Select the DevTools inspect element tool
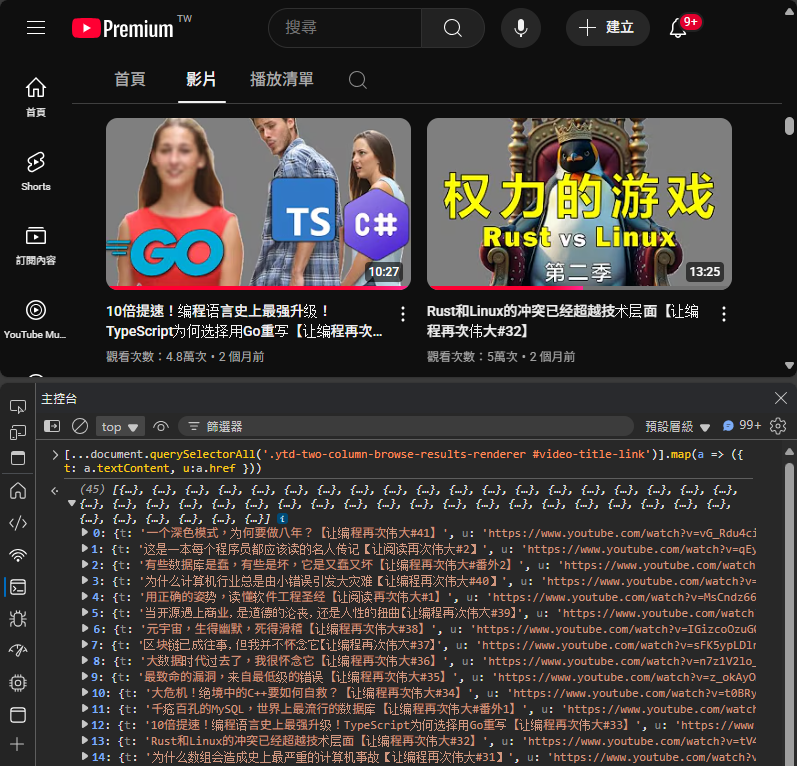 pos(18,406)
